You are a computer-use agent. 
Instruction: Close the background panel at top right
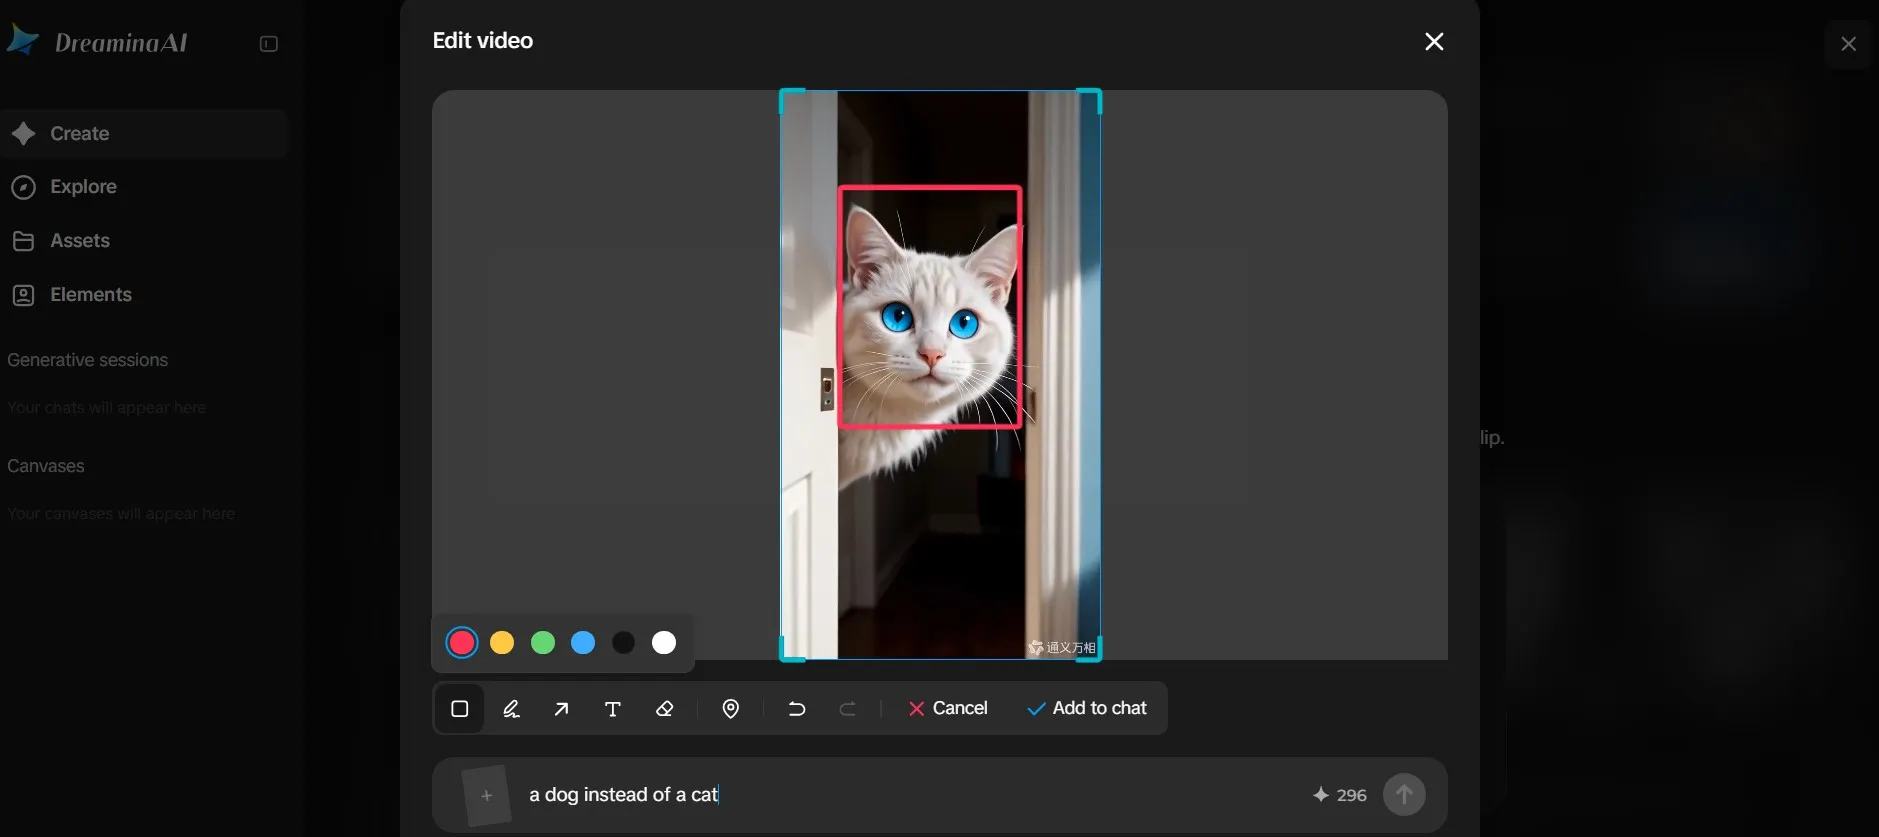pyautogui.click(x=1848, y=44)
